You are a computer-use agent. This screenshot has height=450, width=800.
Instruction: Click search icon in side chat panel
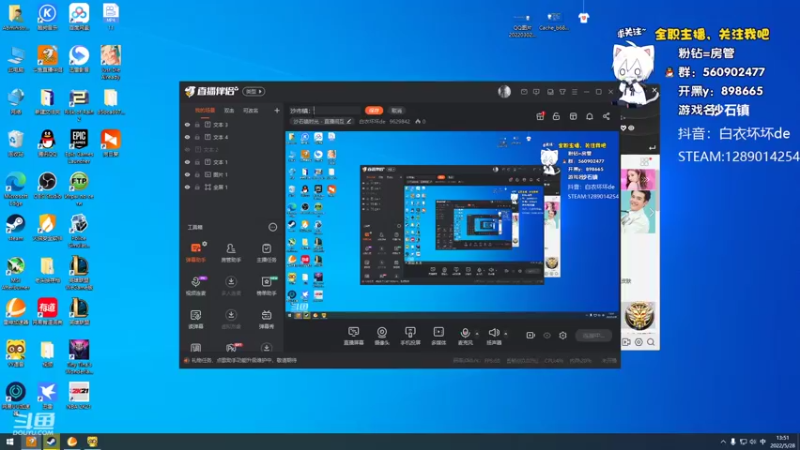[651, 342]
